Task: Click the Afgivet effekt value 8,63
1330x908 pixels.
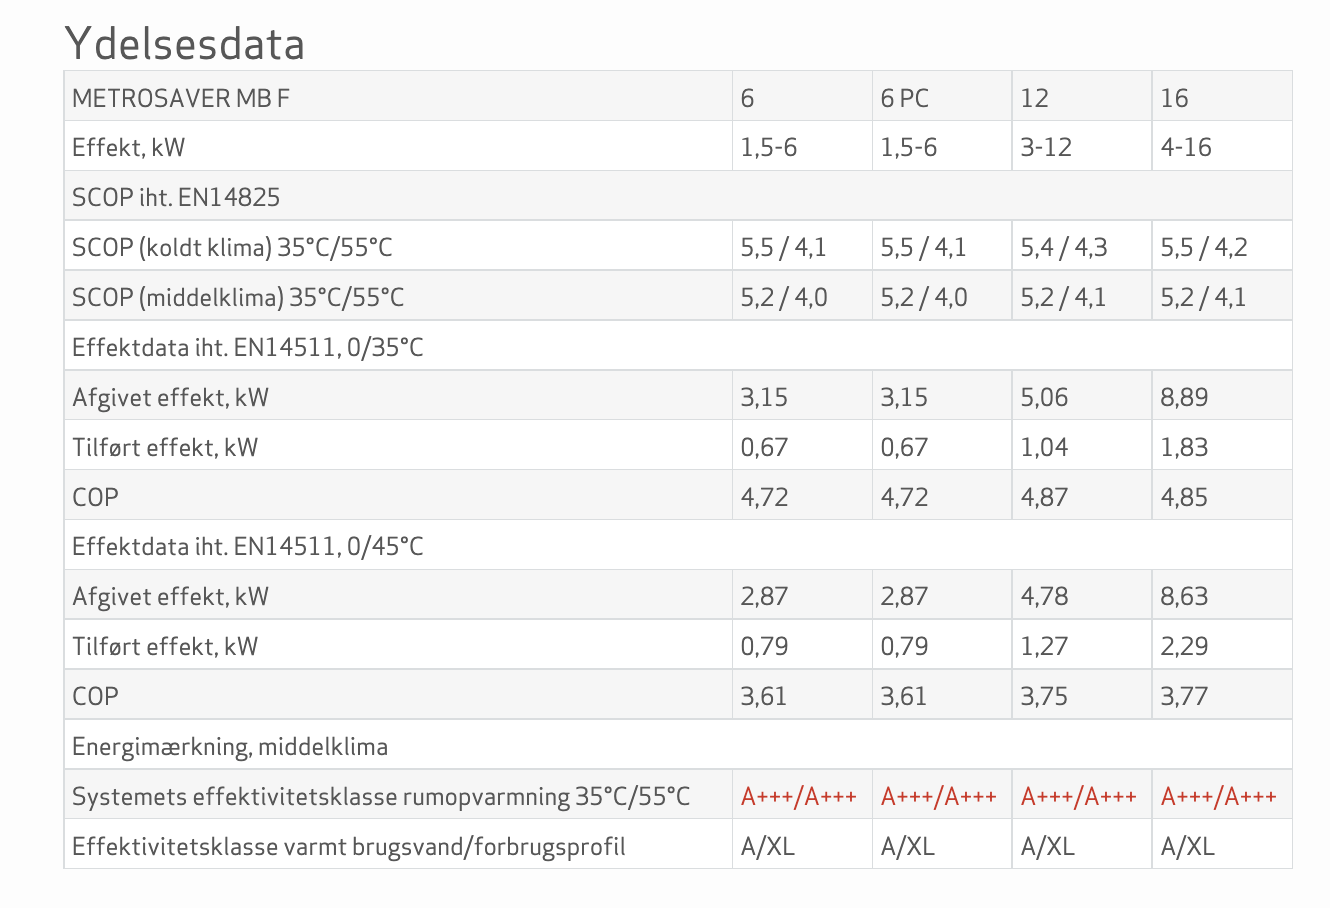Action: point(1184,597)
